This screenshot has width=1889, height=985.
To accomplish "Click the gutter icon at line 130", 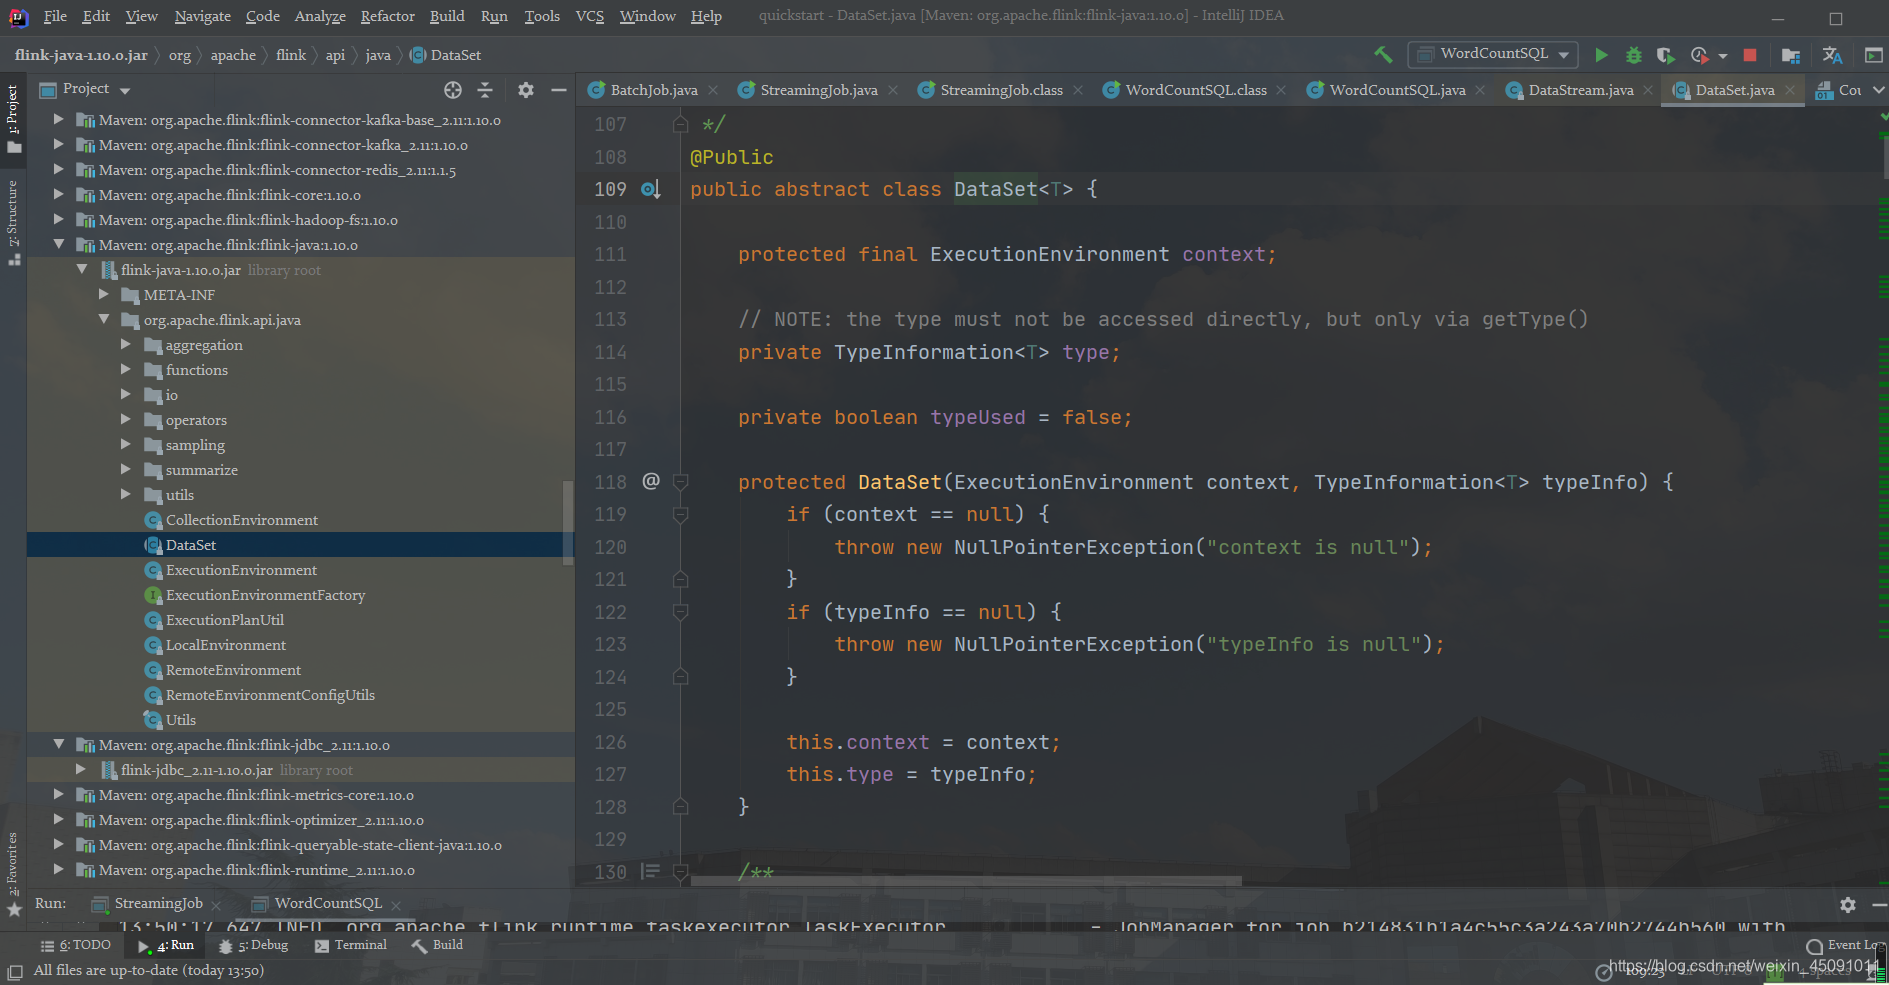I will (651, 871).
